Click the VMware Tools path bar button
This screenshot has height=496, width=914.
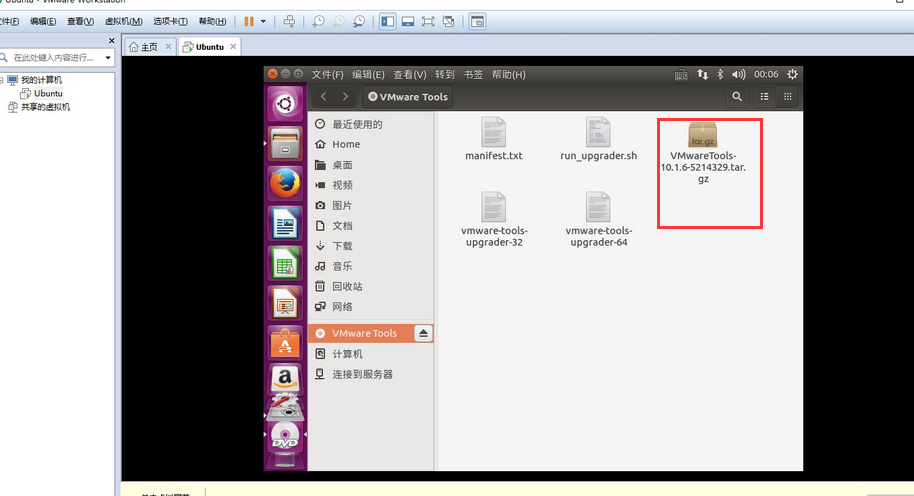407,97
